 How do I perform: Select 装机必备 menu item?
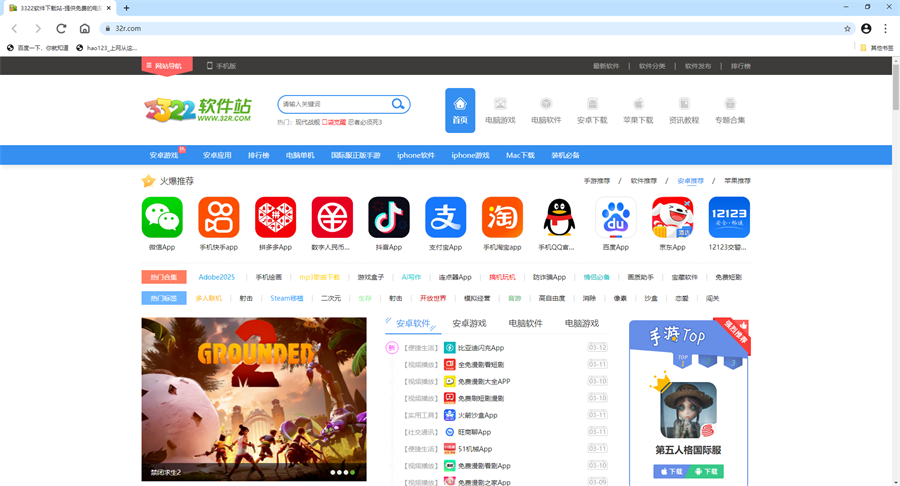click(x=565, y=155)
